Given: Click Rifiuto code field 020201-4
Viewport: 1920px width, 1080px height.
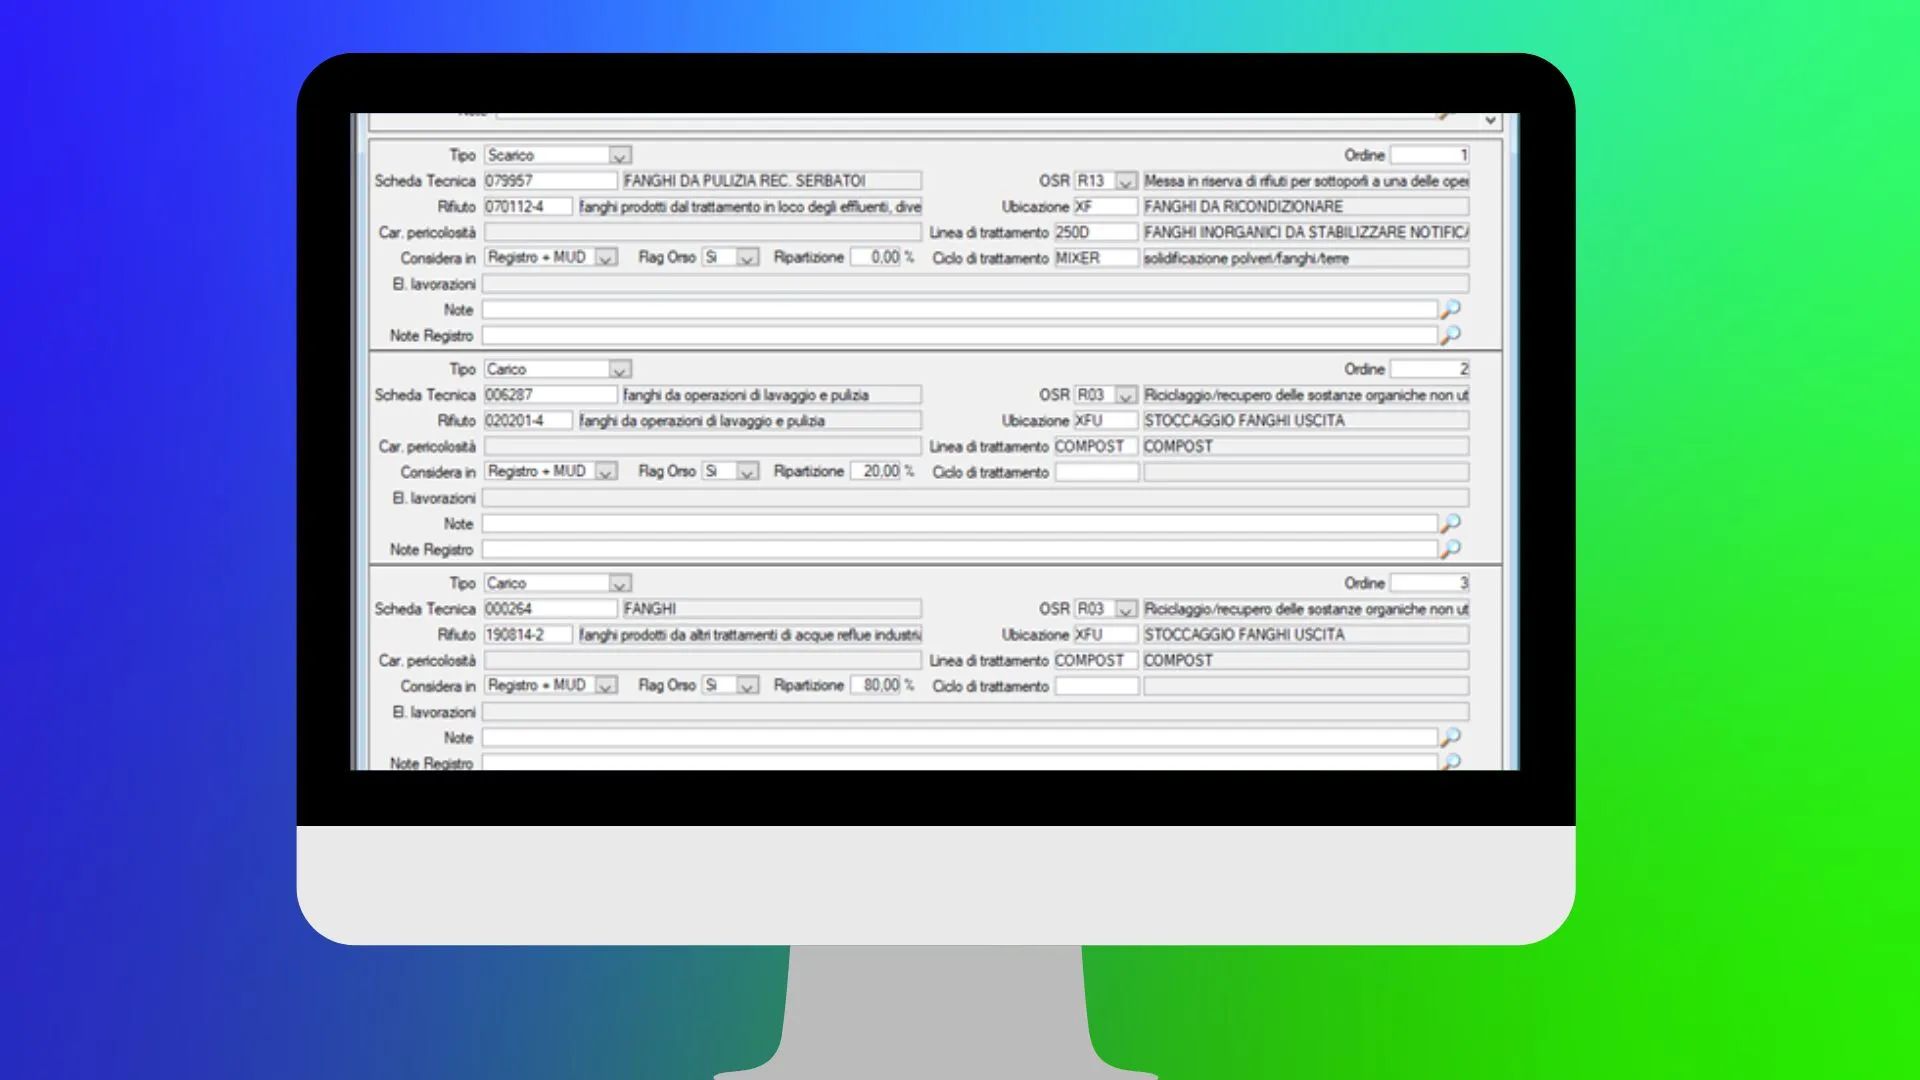Looking at the screenshot, I should pos(528,421).
